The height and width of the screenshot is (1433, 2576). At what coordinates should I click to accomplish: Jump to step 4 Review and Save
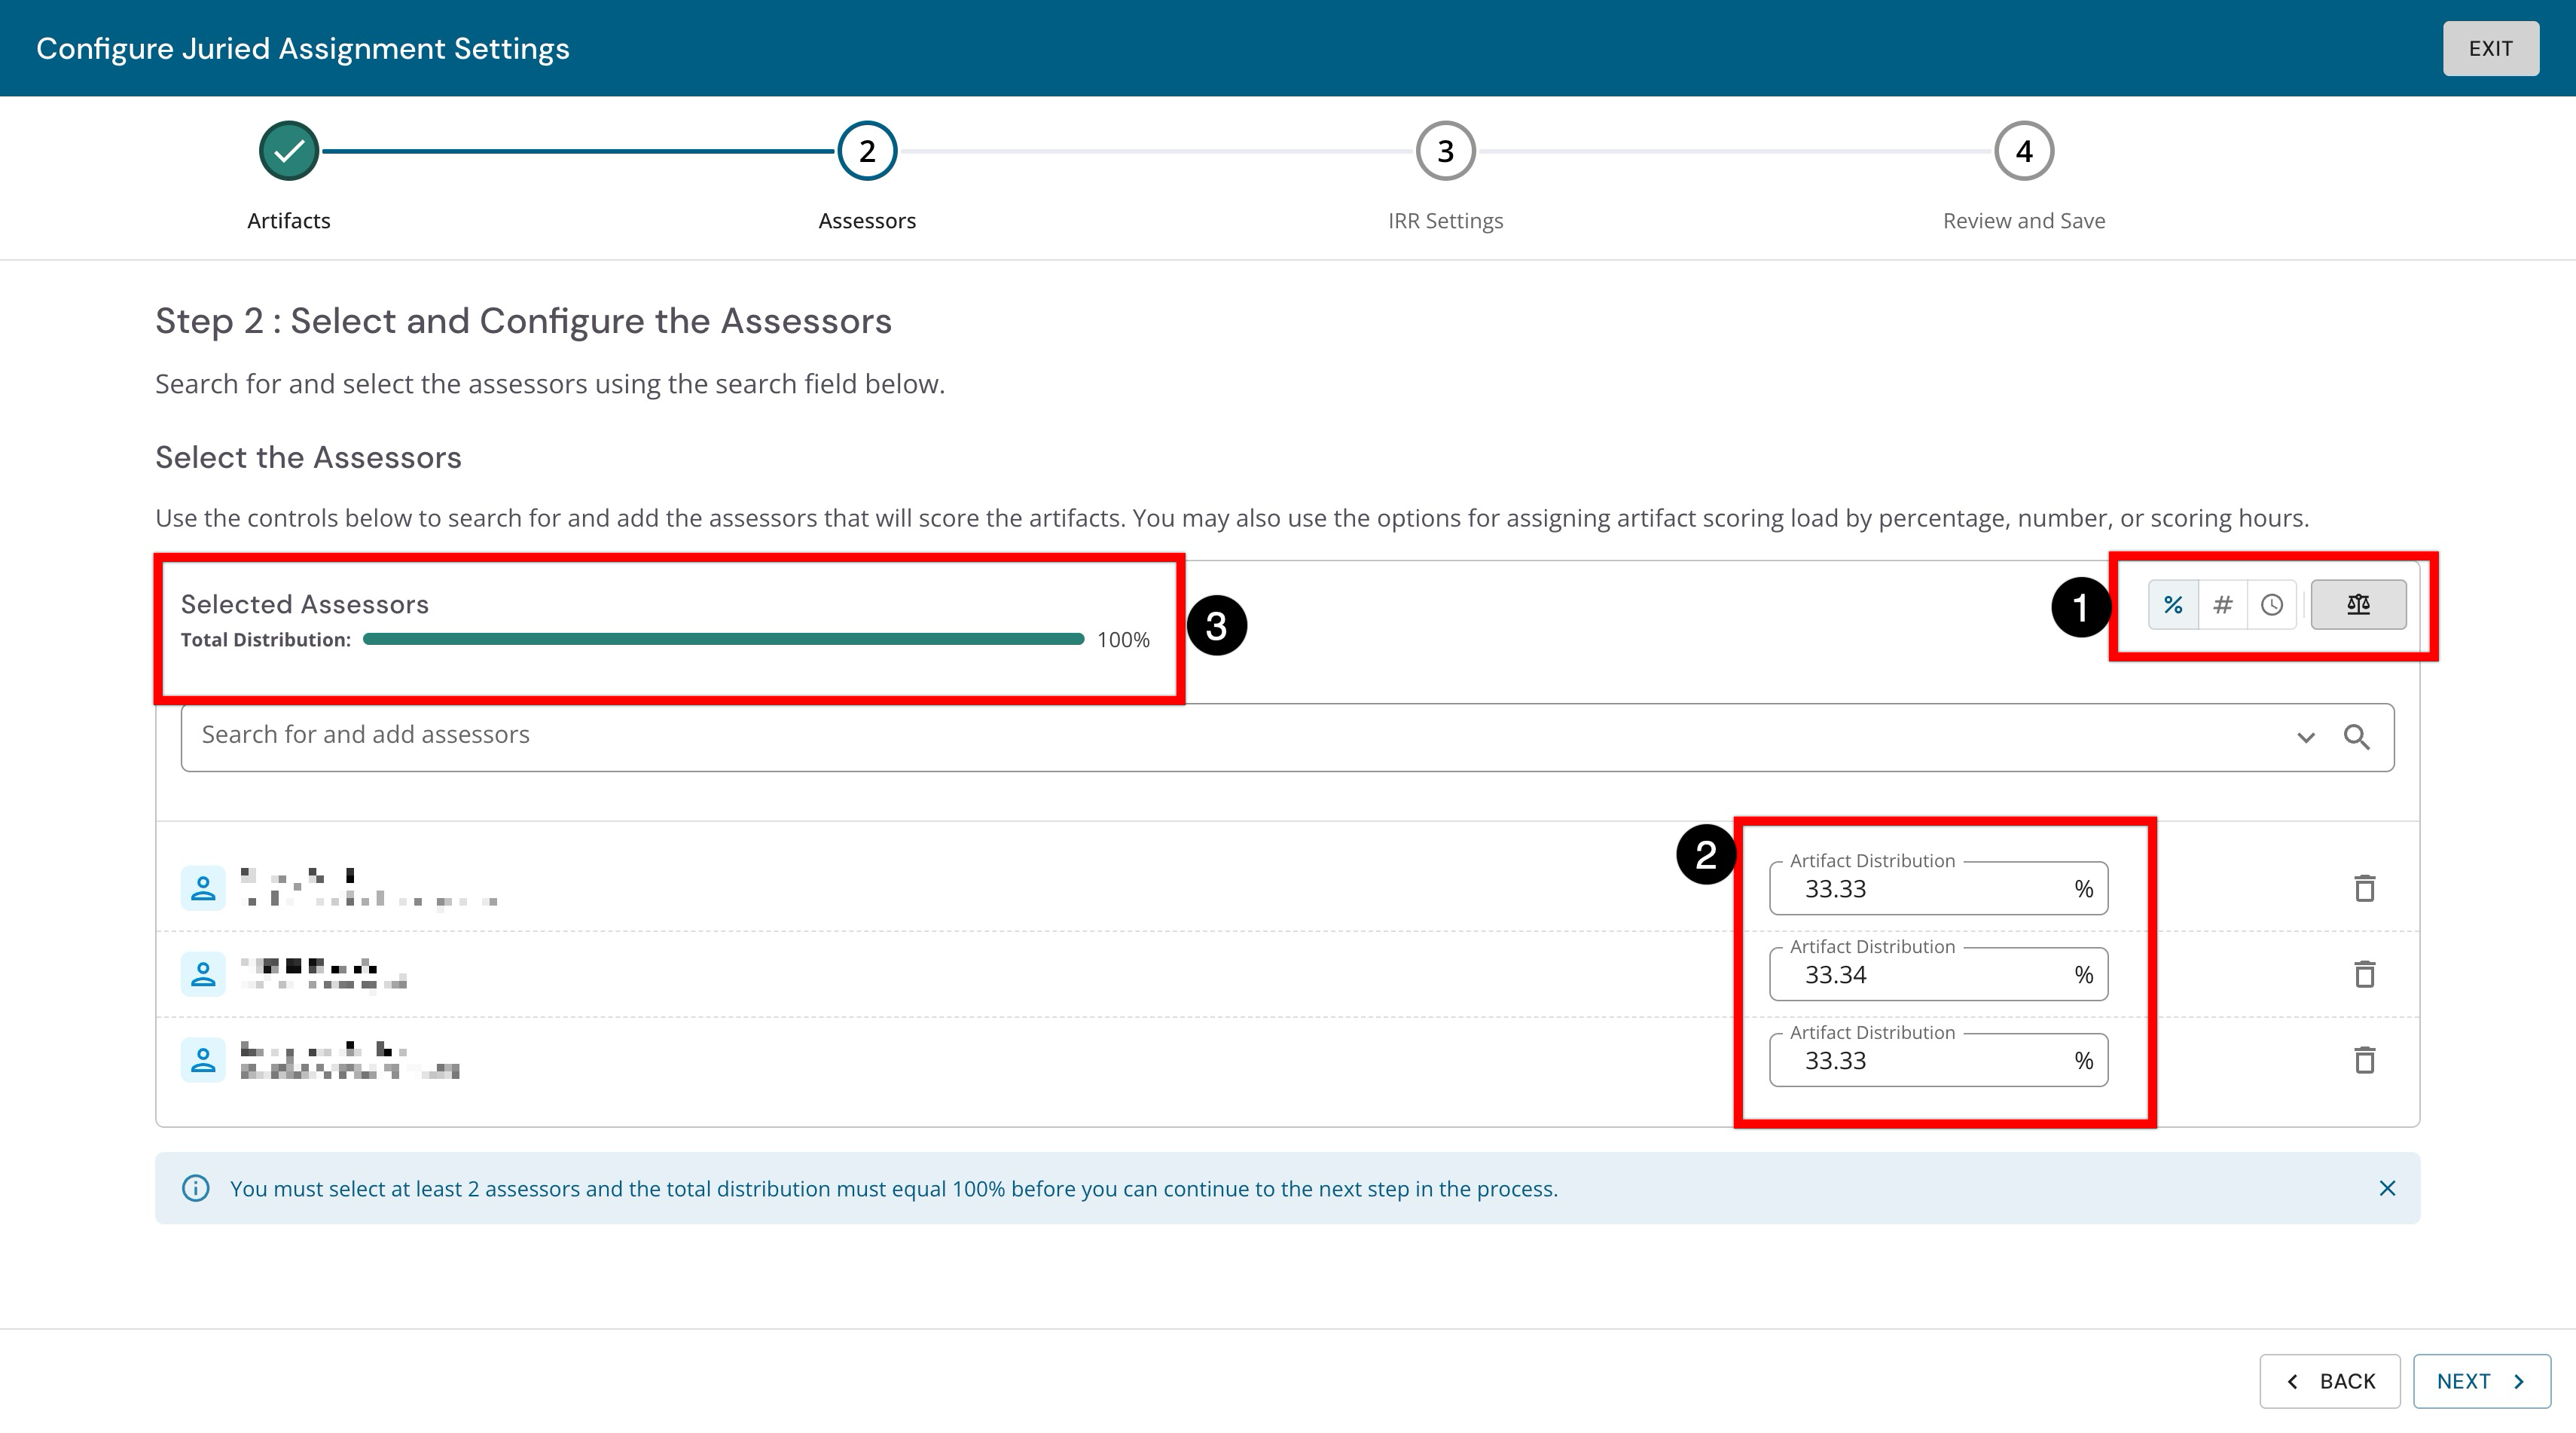(2024, 151)
